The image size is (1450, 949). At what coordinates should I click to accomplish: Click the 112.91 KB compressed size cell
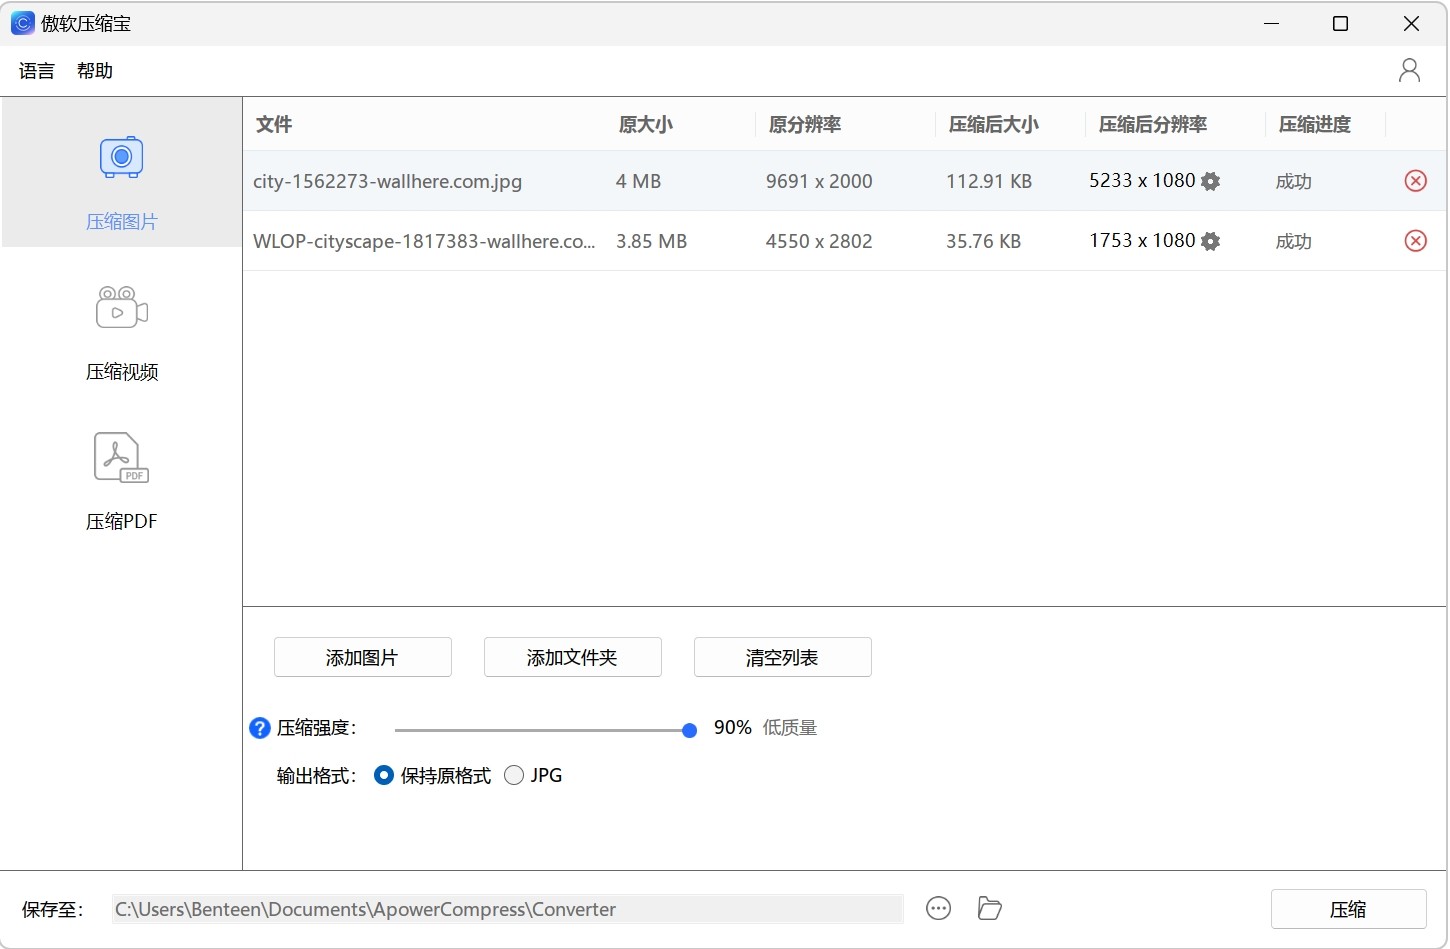coord(989,181)
